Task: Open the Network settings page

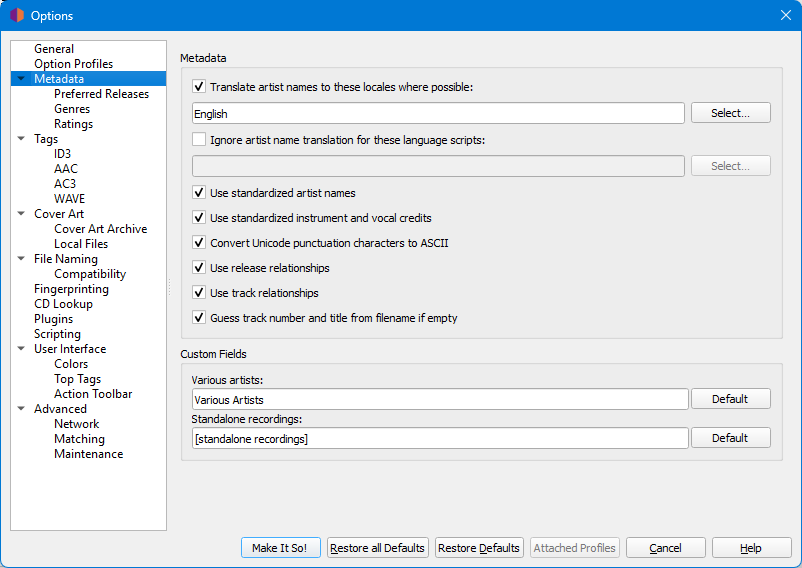Action: pos(77,424)
